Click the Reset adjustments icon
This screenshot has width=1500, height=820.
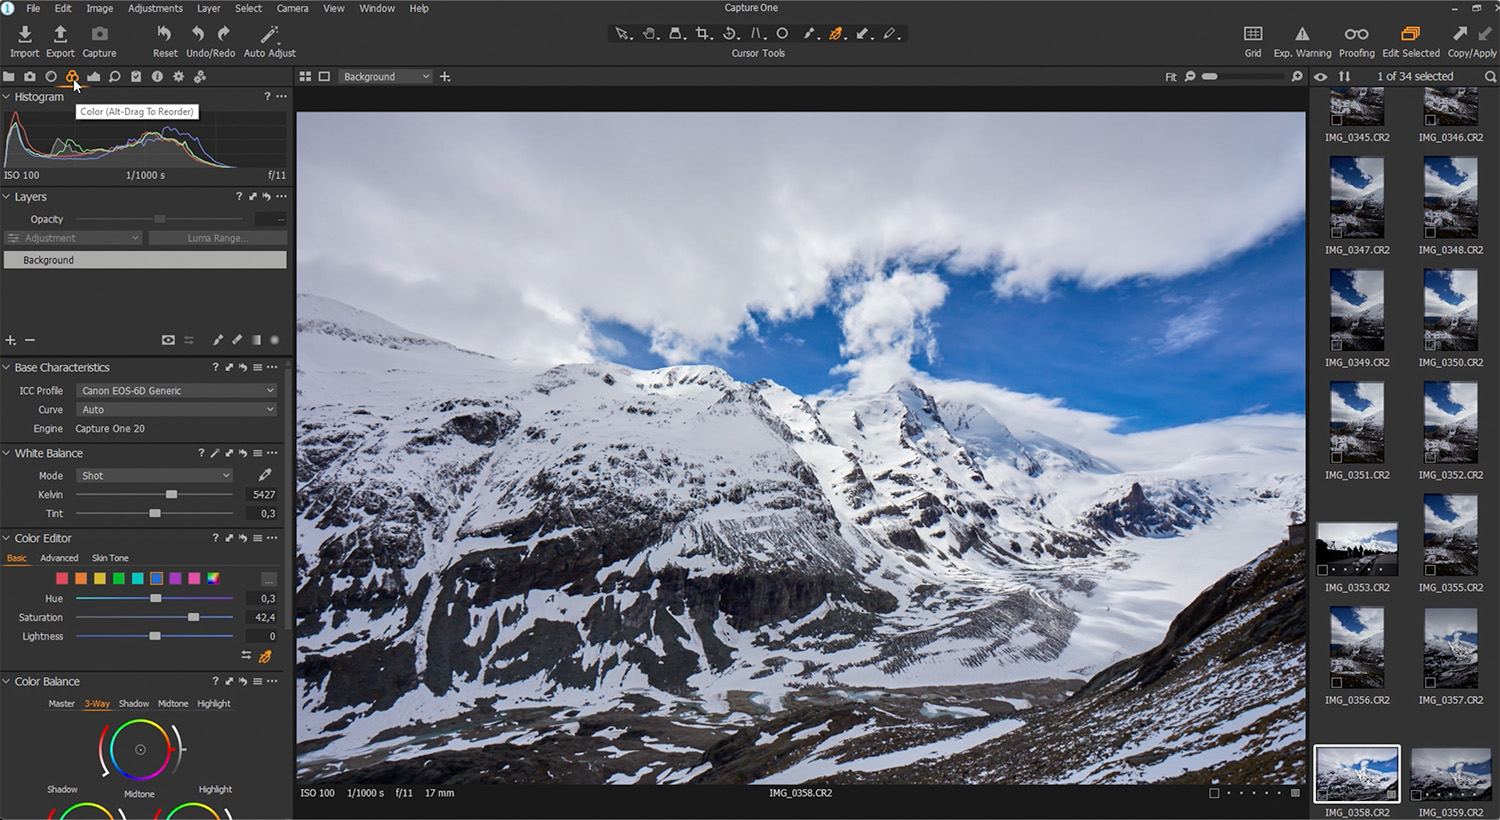[x=164, y=35]
